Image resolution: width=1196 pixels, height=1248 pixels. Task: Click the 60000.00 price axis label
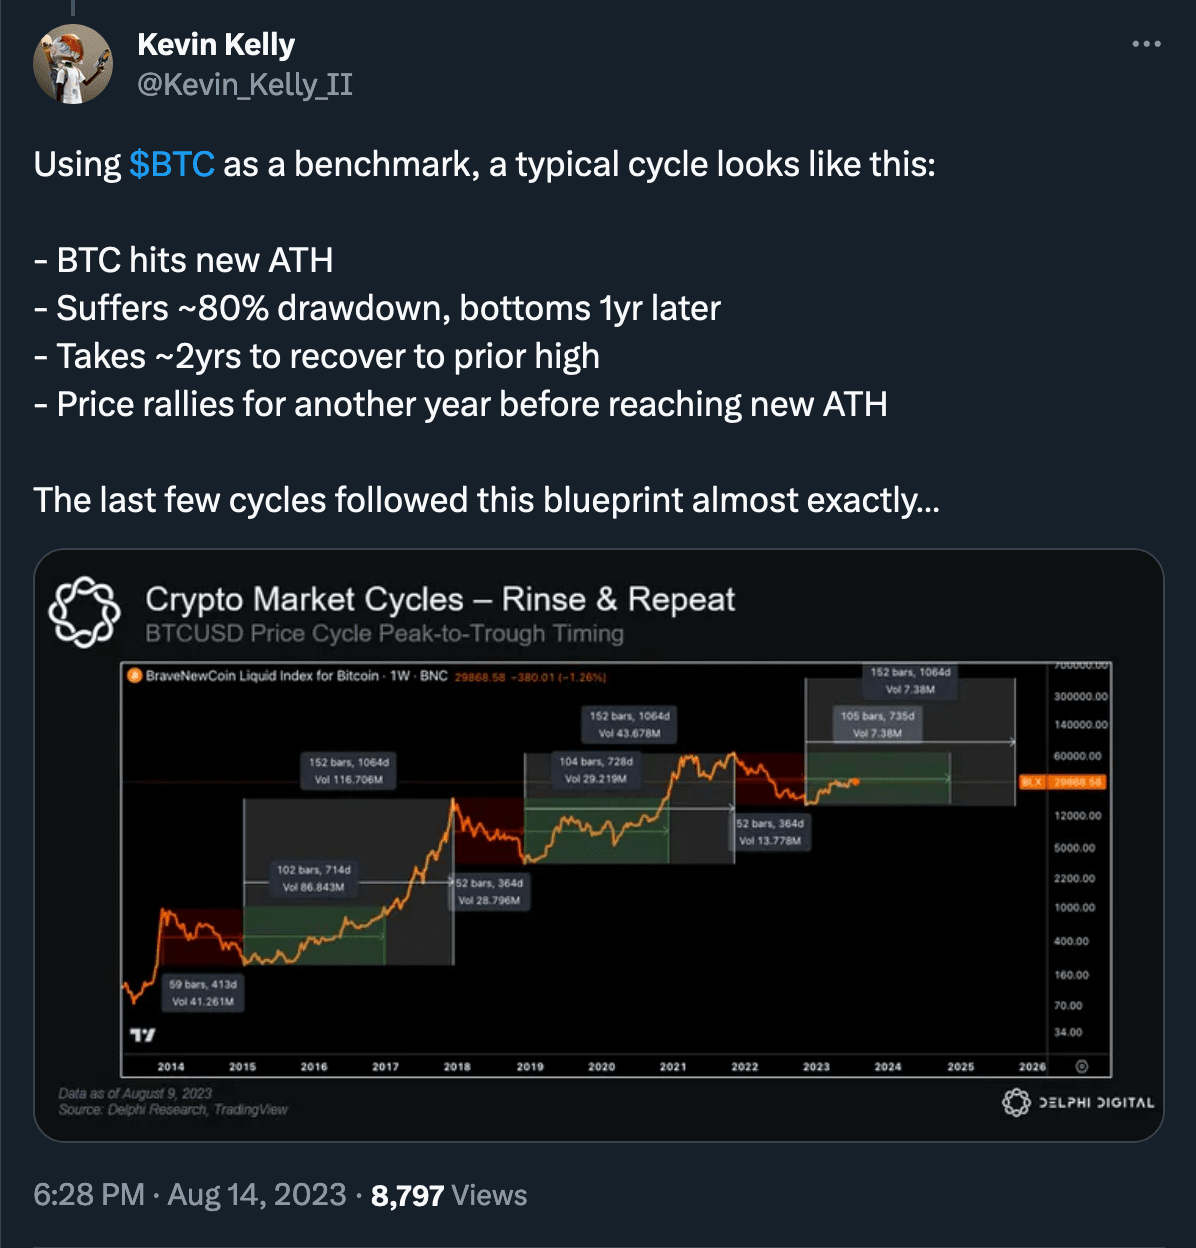tap(1077, 756)
